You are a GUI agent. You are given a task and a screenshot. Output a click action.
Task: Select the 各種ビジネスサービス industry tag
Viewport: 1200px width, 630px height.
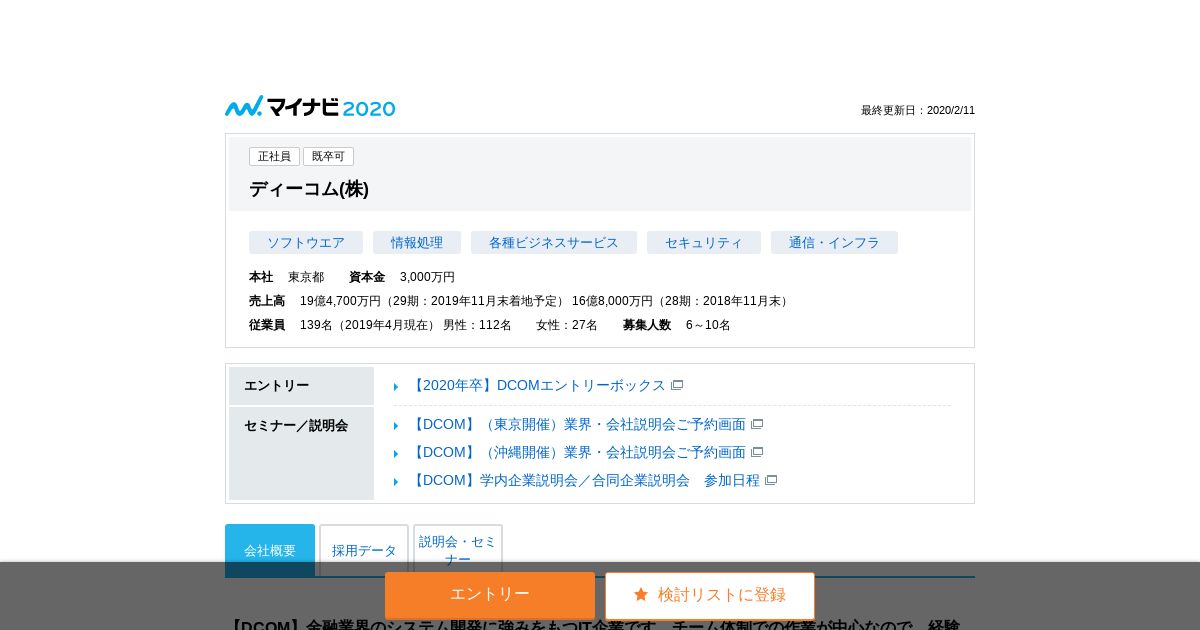pos(554,243)
